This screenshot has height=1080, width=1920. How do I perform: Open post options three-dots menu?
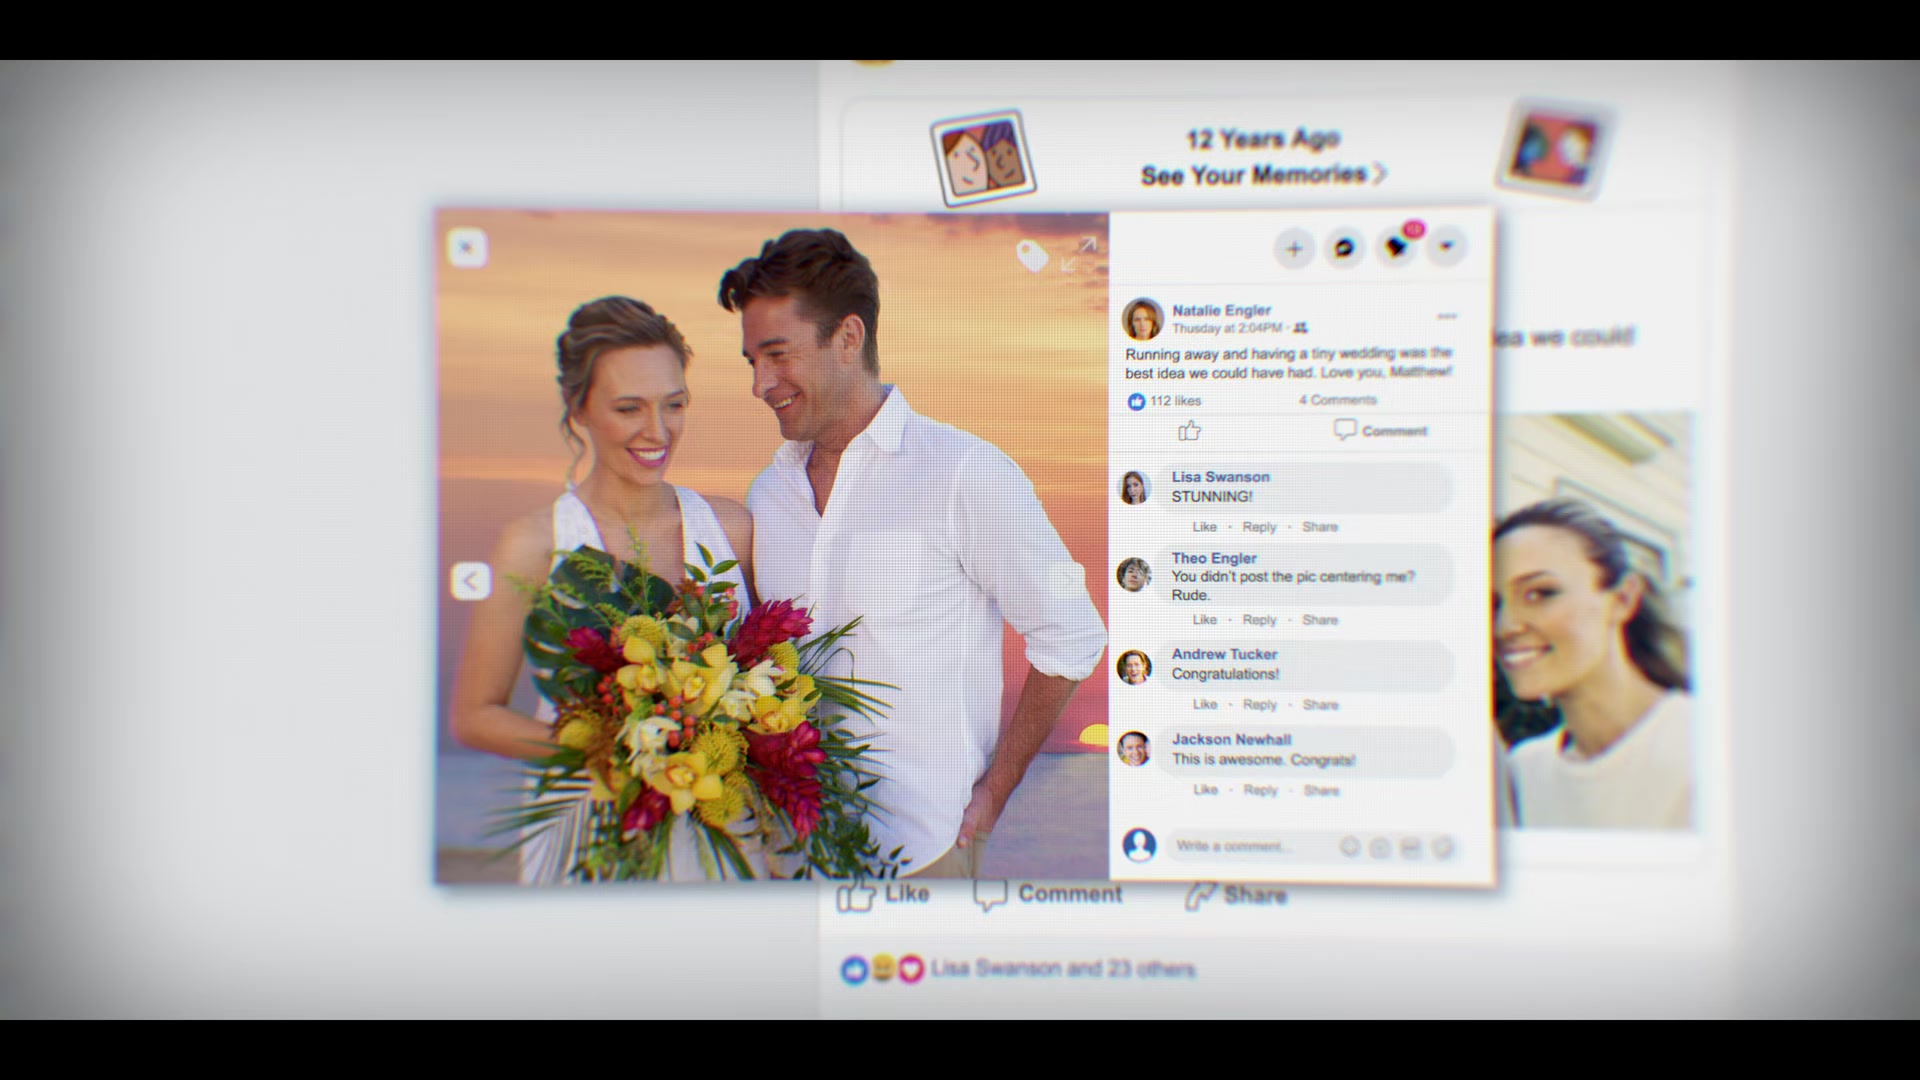1446,316
